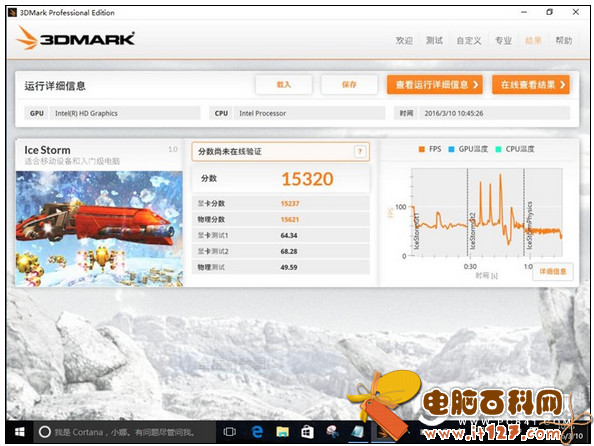Image resolution: width=594 pixels, height=446 pixels.
Task: Click the 时间 field 2016/3/10 10:45:26
Action: coord(494,113)
